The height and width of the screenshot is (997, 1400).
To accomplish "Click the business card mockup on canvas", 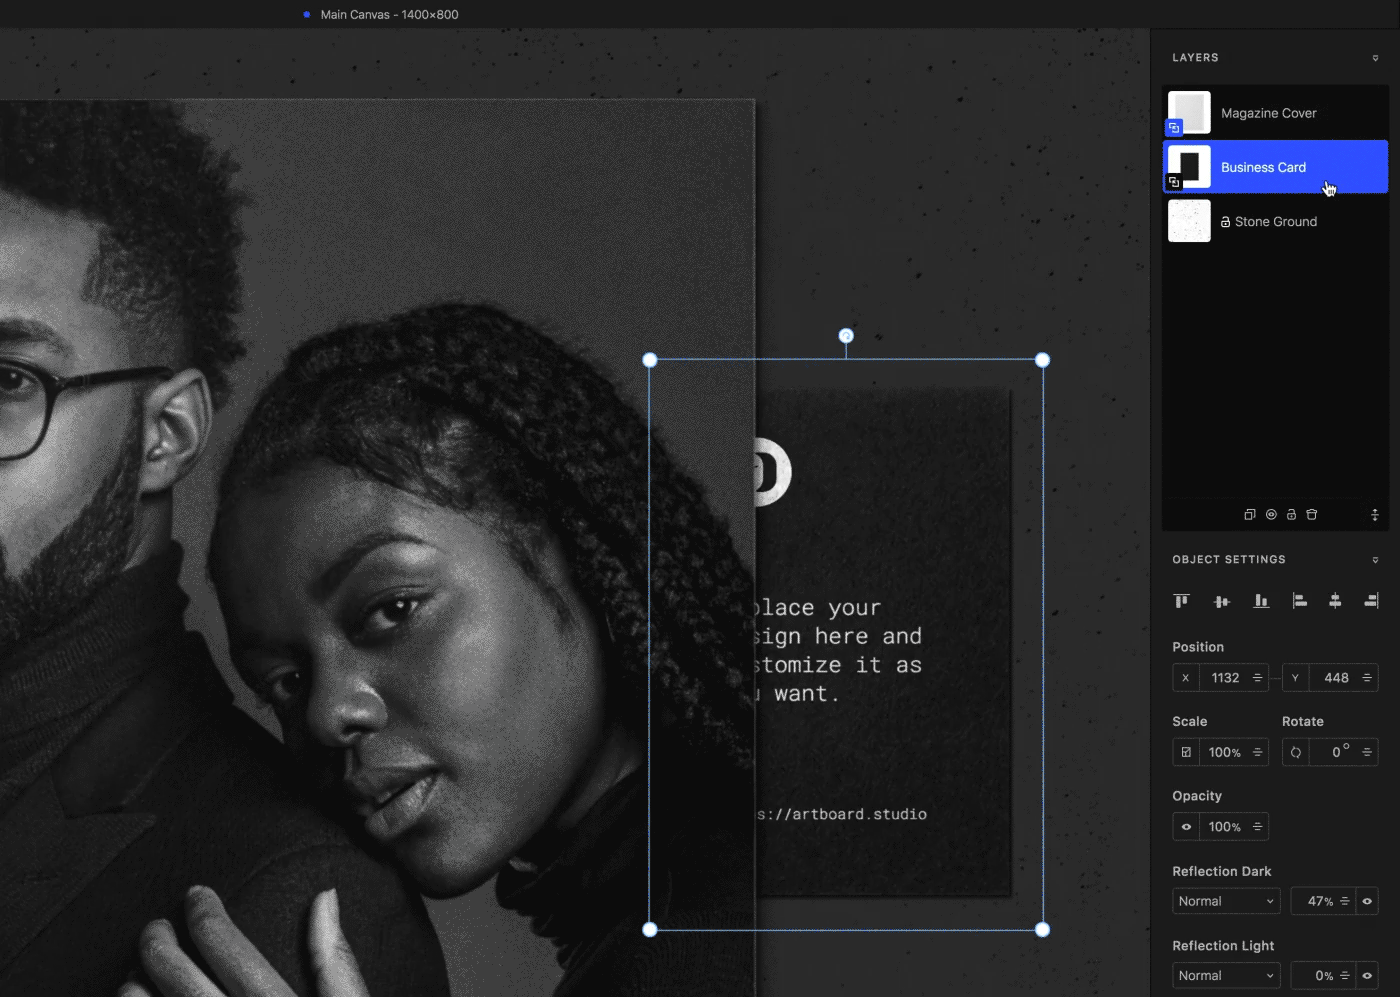I will coord(884,642).
